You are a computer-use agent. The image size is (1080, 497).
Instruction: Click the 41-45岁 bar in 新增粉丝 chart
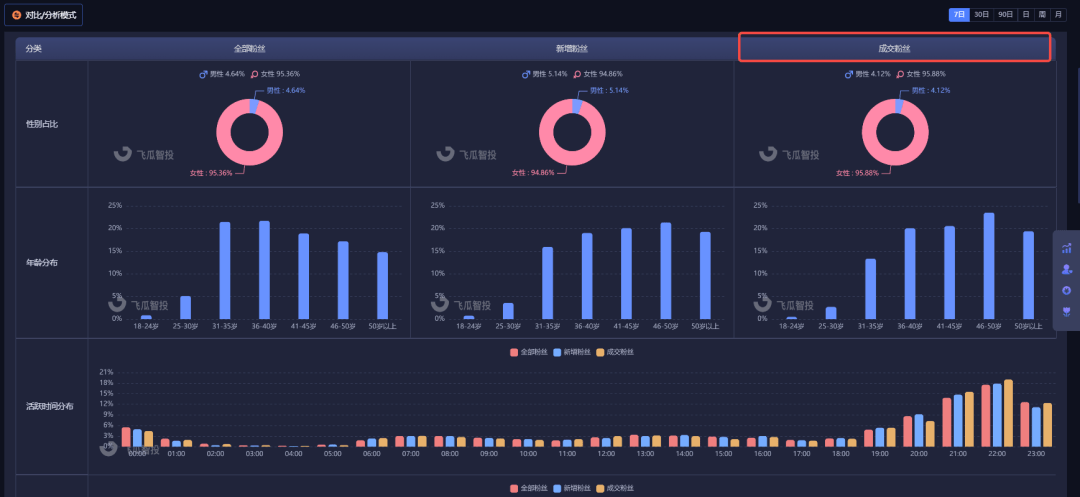click(626, 273)
